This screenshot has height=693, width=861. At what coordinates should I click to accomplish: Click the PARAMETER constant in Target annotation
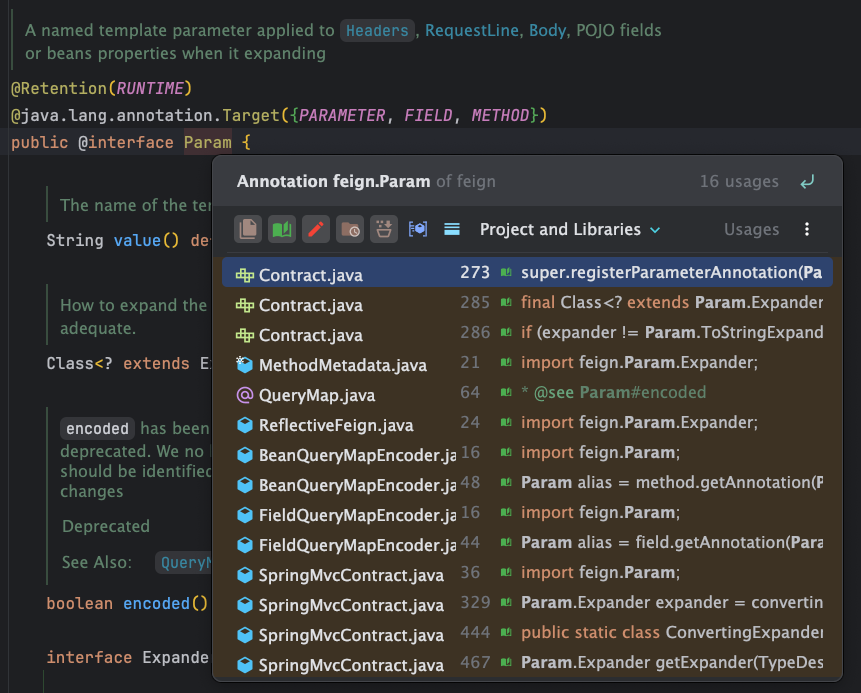[x=342, y=115]
